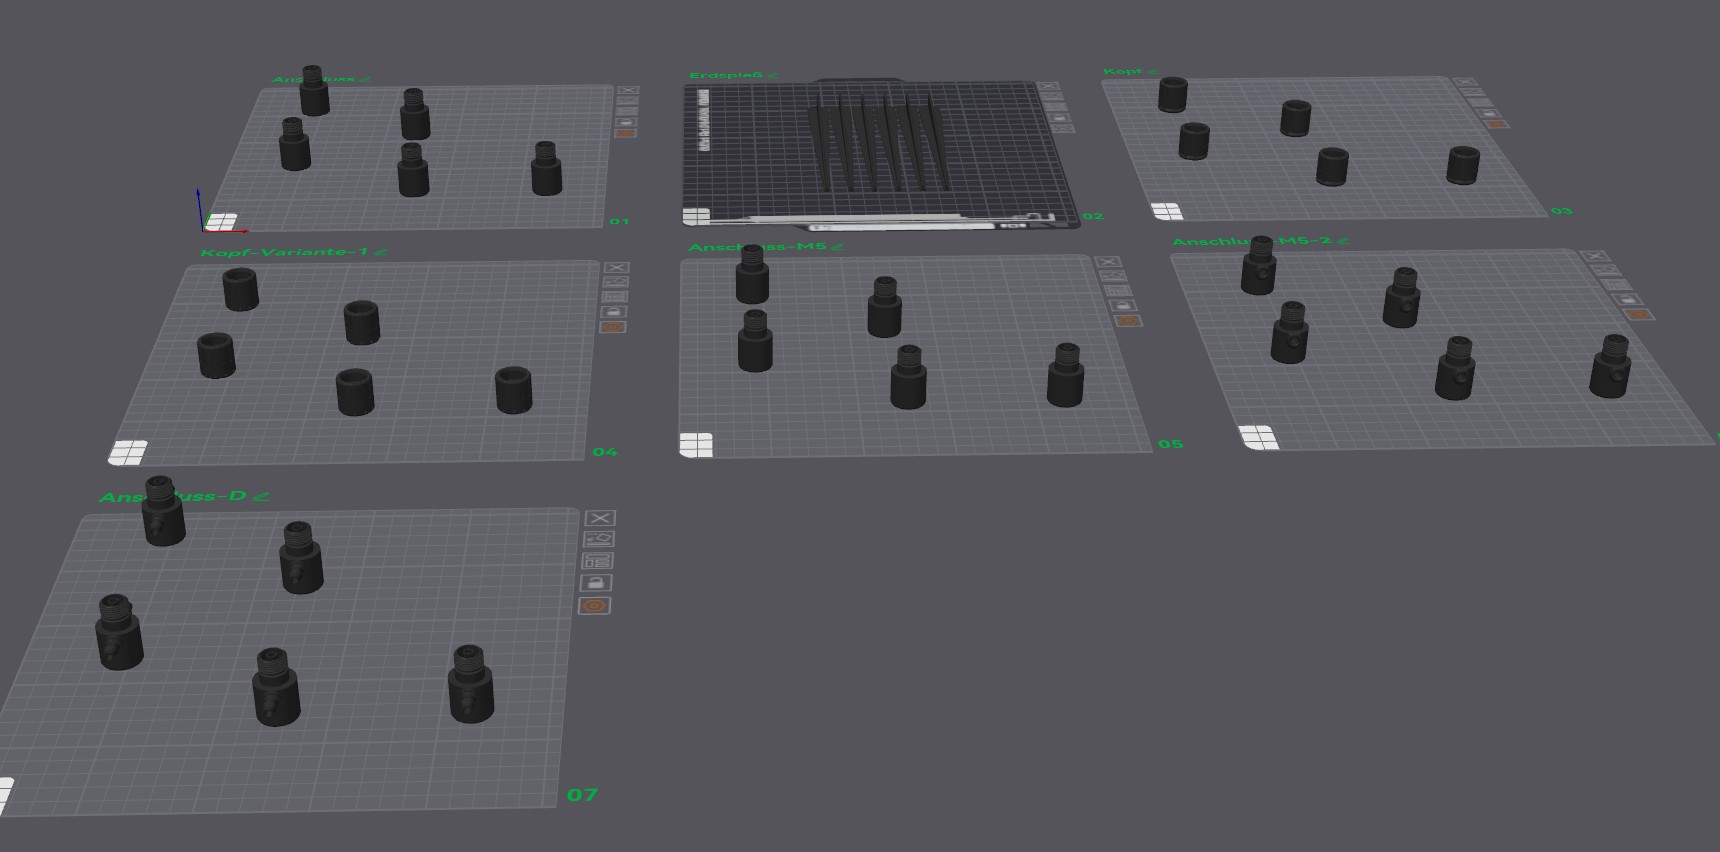The height and width of the screenshot is (852, 1720).
Task: Open plate settings for plate 04
Action: point(612,327)
